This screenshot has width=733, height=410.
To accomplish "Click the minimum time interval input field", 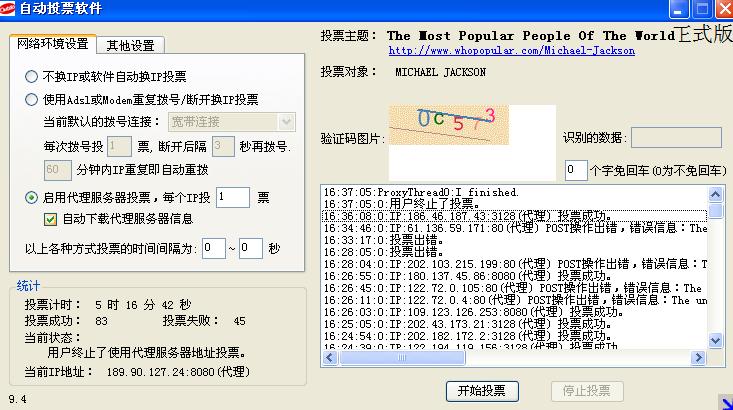I will (213, 247).
